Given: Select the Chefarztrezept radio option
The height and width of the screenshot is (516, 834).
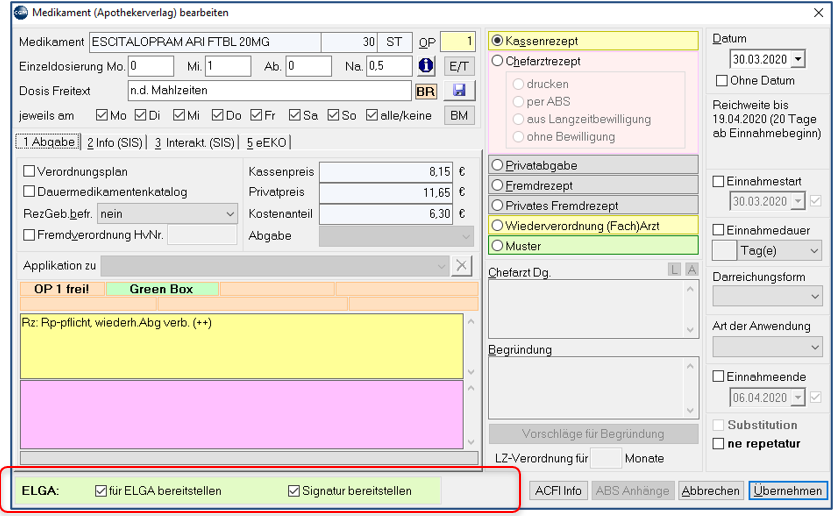Looking at the screenshot, I should [497, 61].
